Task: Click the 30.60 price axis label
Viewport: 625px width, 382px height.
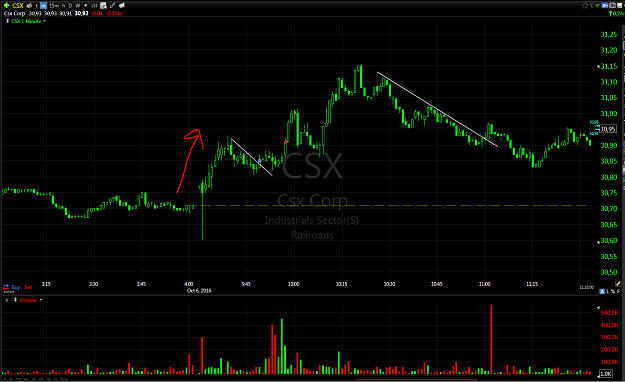Action: coord(609,240)
